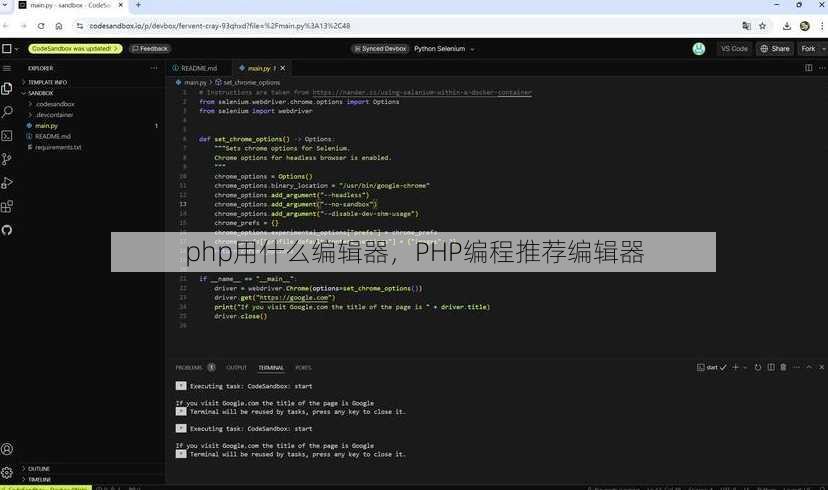Image resolution: width=828 pixels, height=490 pixels.
Task: Open in VS Code button
Action: click(x=734, y=49)
